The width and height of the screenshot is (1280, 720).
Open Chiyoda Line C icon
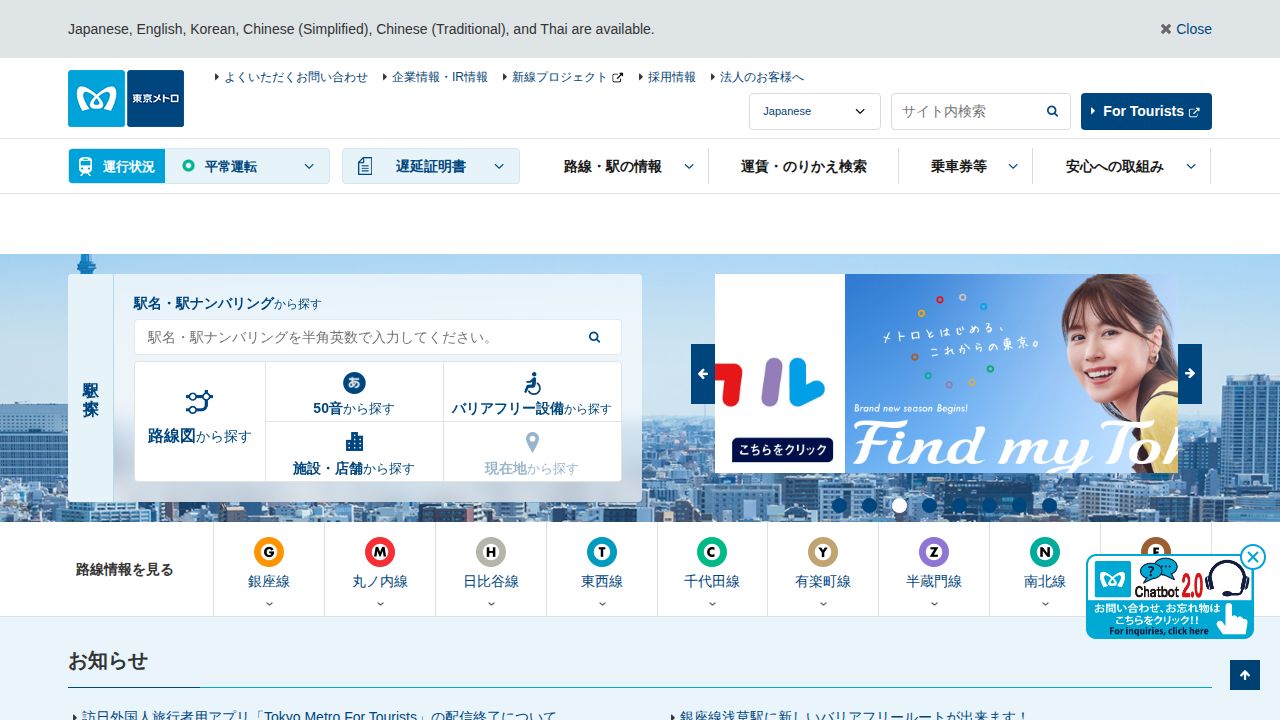[712, 552]
